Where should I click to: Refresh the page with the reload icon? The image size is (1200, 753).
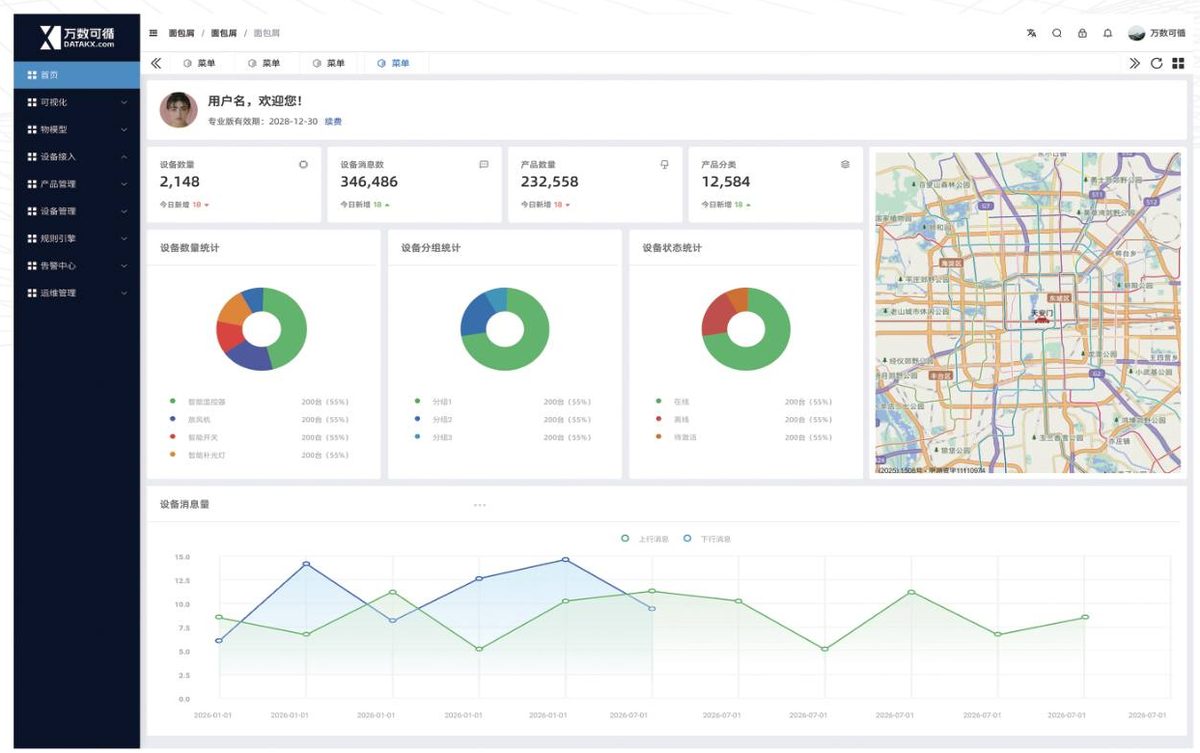[1157, 63]
